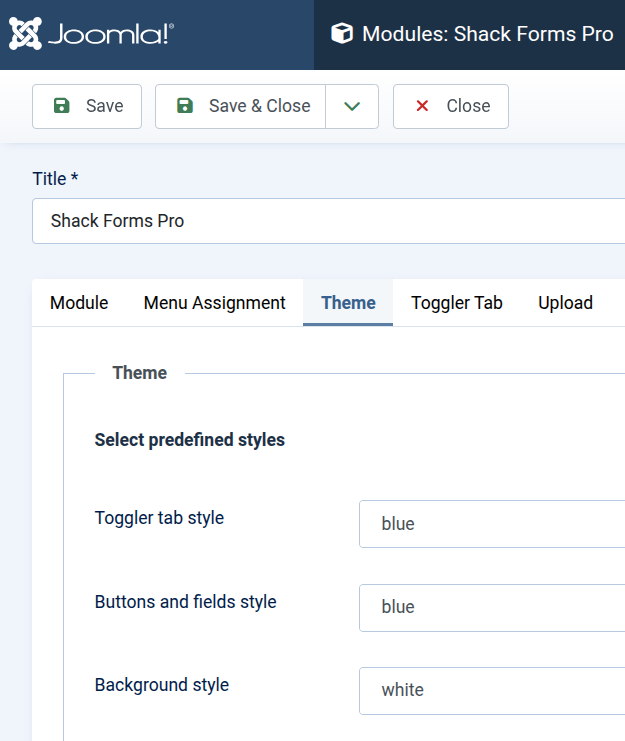Screen dimensions: 625x741
Task: Open the Toggler tab style dropdown
Action: point(492,524)
